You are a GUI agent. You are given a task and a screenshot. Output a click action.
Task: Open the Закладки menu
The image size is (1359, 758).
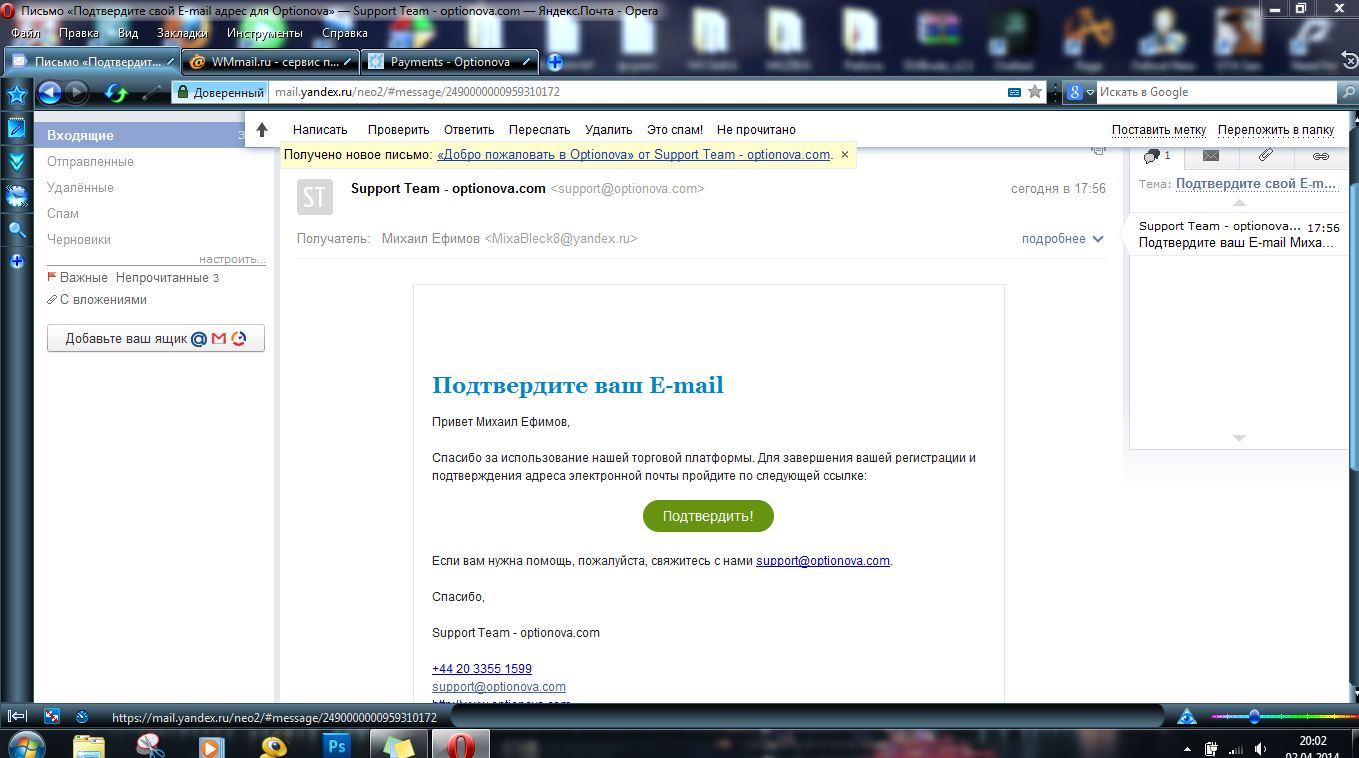click(182, 33)
